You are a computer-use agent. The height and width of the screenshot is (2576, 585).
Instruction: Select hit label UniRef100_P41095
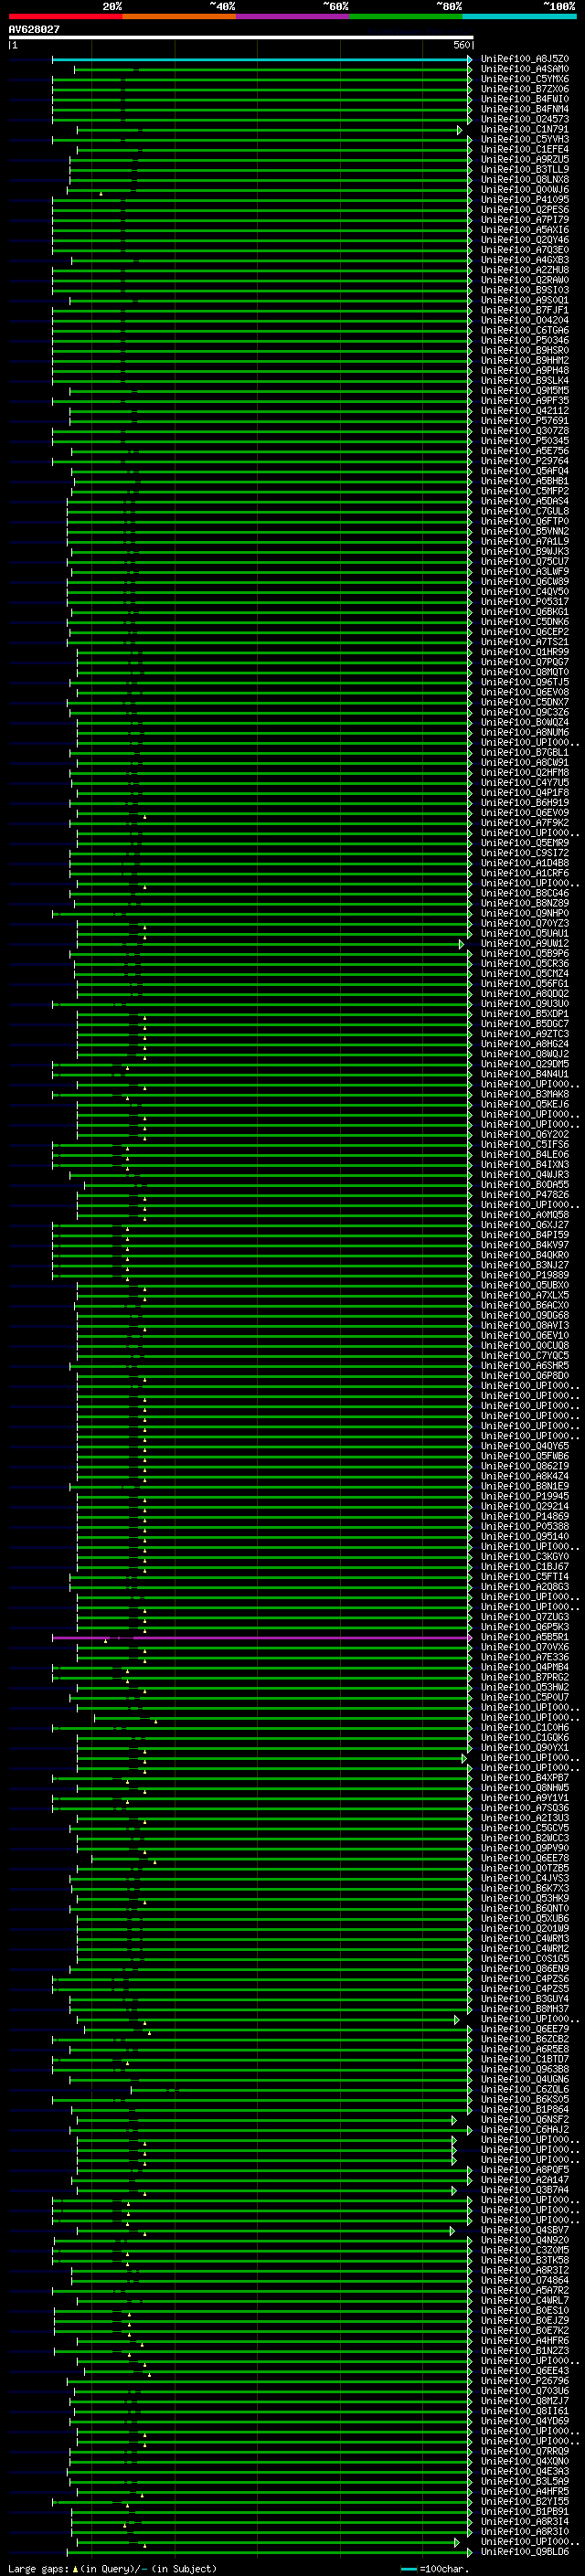click(525, 199)
